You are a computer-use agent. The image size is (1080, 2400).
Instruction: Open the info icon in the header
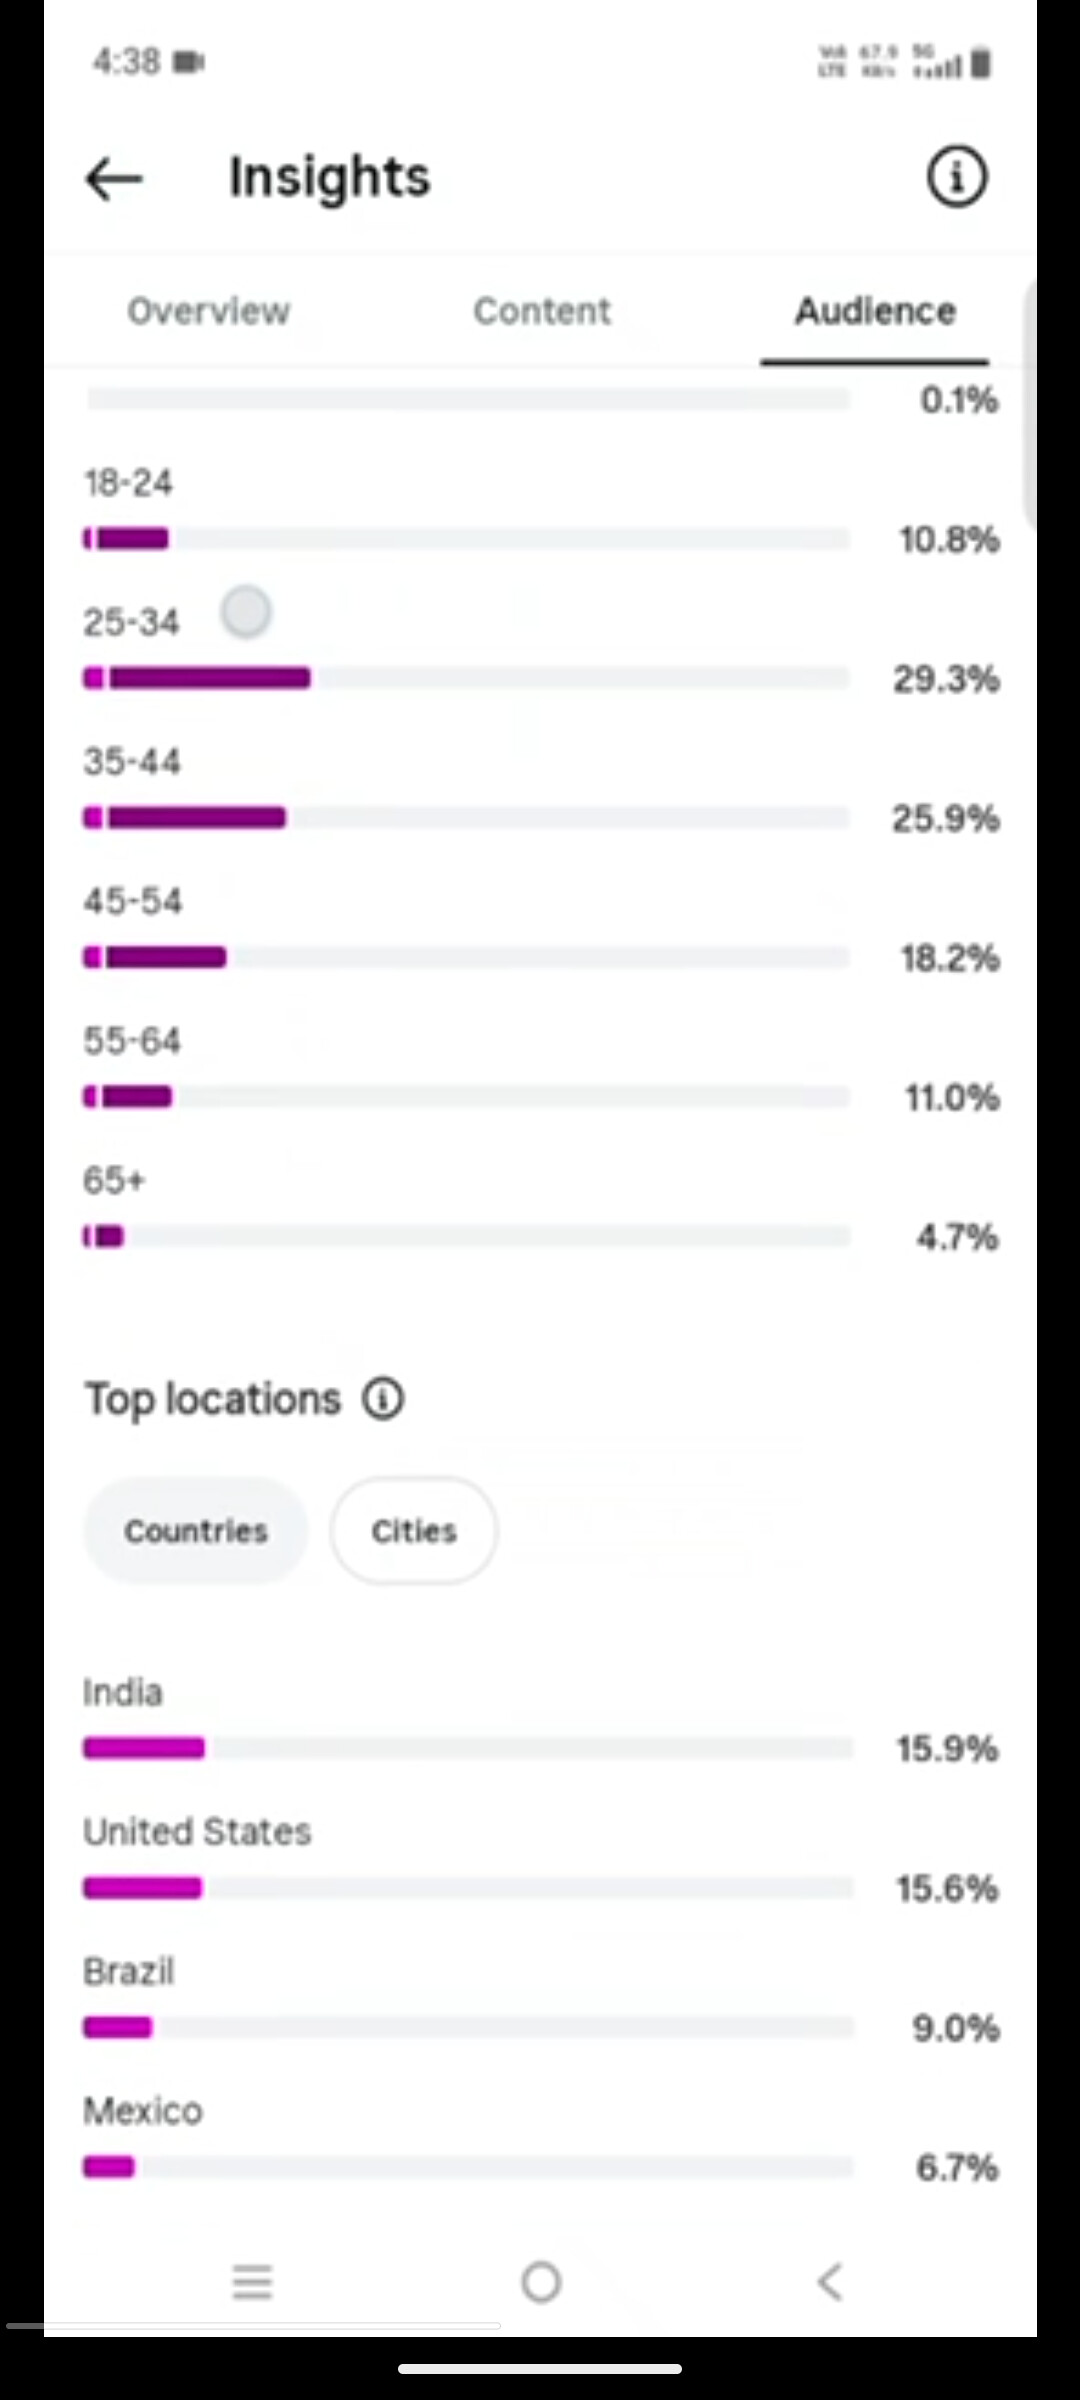tap(956, 178)
